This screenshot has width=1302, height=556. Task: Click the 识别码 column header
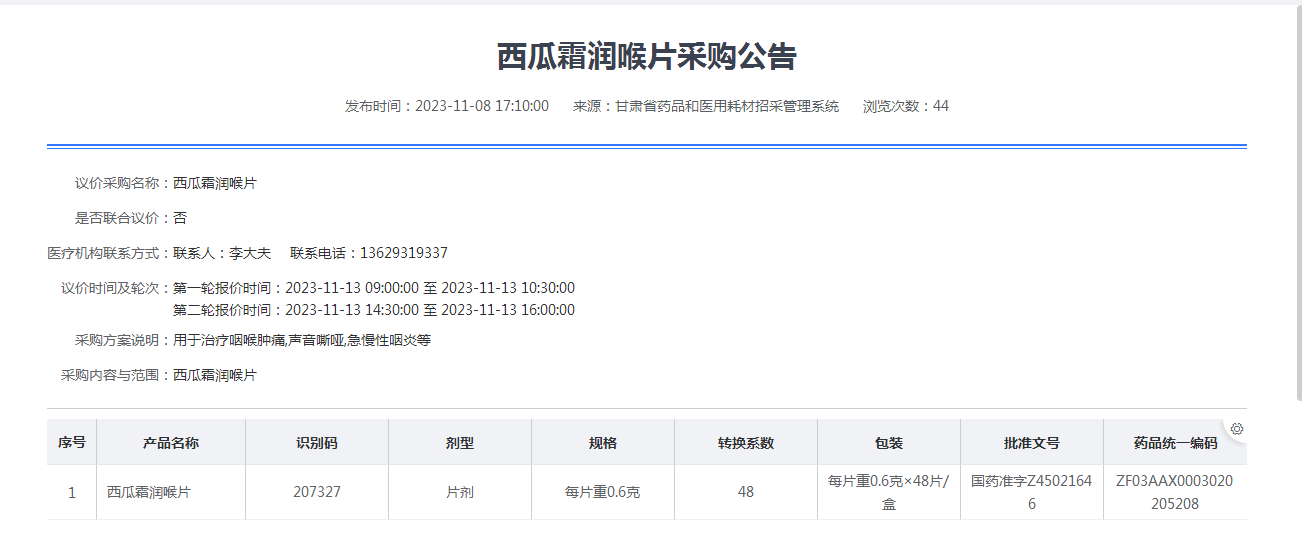click(x=317, y=442)
